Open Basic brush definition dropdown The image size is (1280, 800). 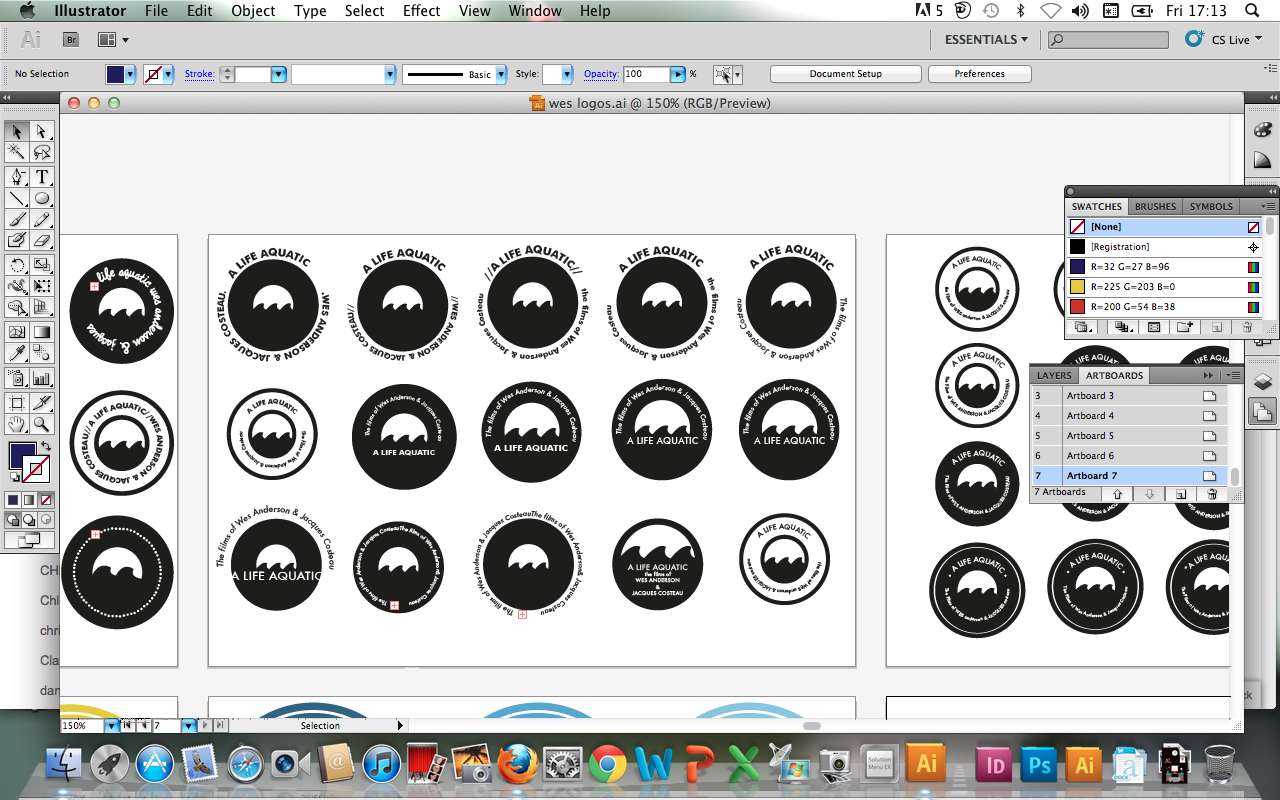click(x=501, y=74)
